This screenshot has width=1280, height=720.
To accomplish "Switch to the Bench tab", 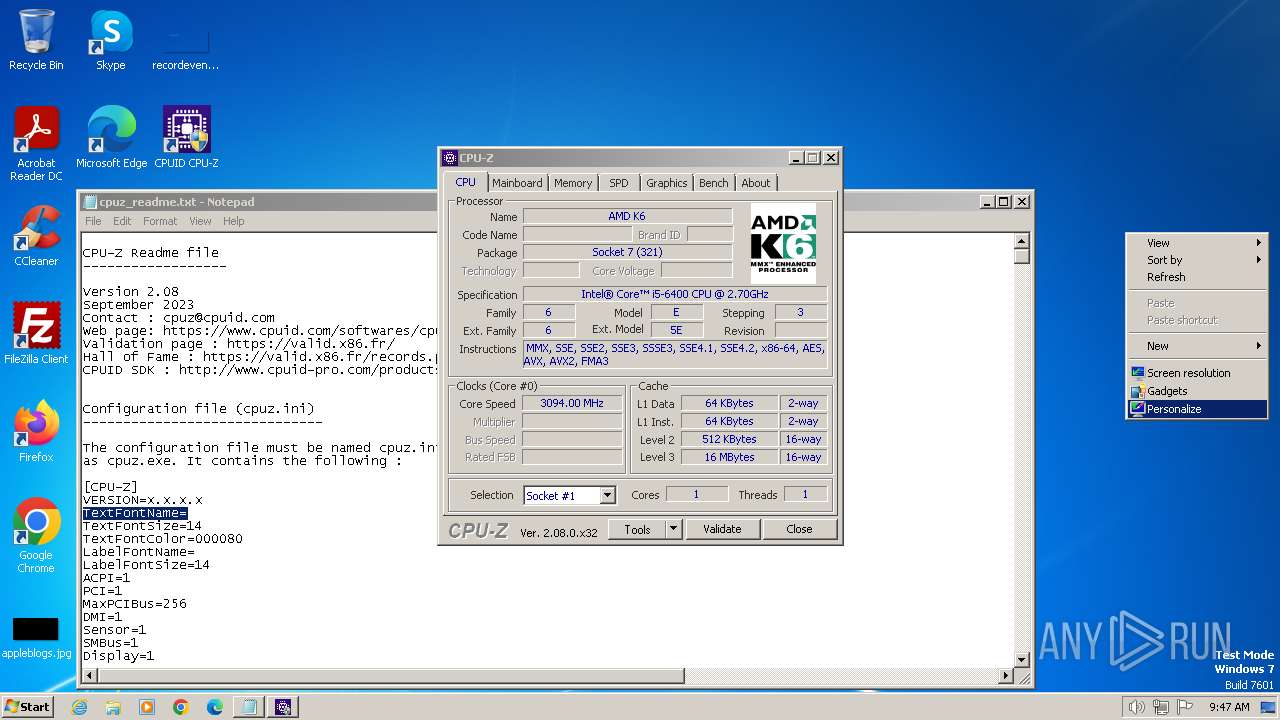I will [714, 183].
